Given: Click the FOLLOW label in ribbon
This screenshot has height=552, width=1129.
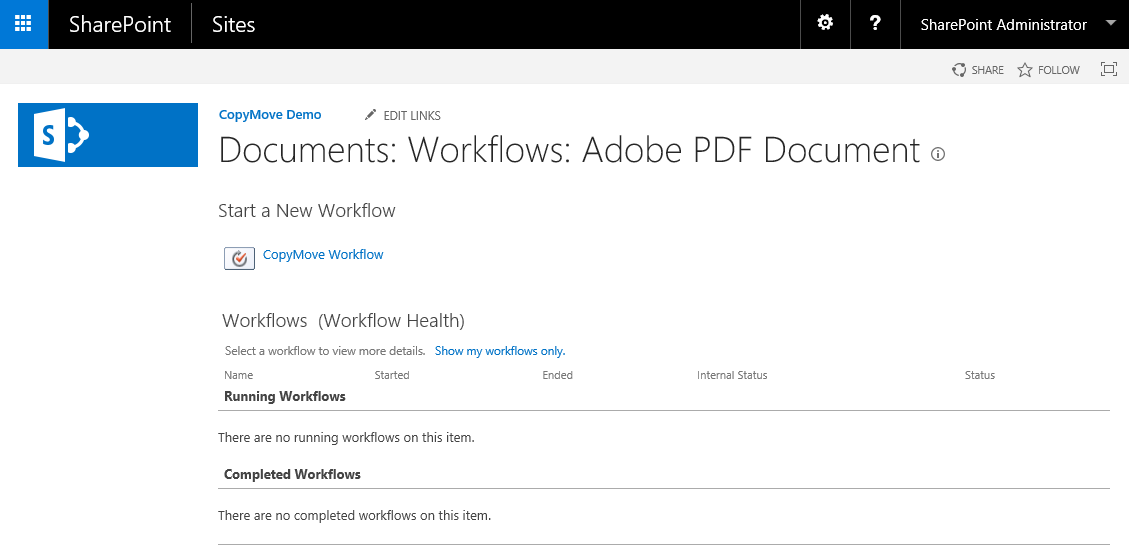Looking at the screenshot, I should coord(1058,70).
